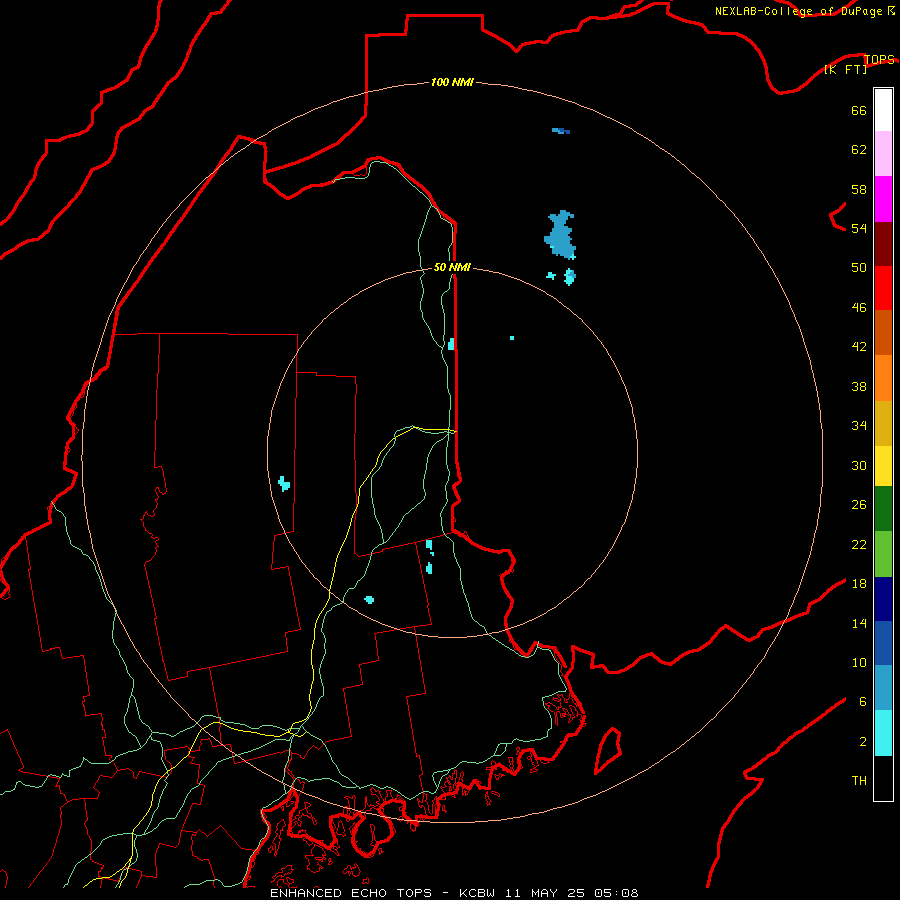Screen dimensions: 900x900
Task: Click the '05:08' timestamp in the footer
Action: tap(616, 893)
